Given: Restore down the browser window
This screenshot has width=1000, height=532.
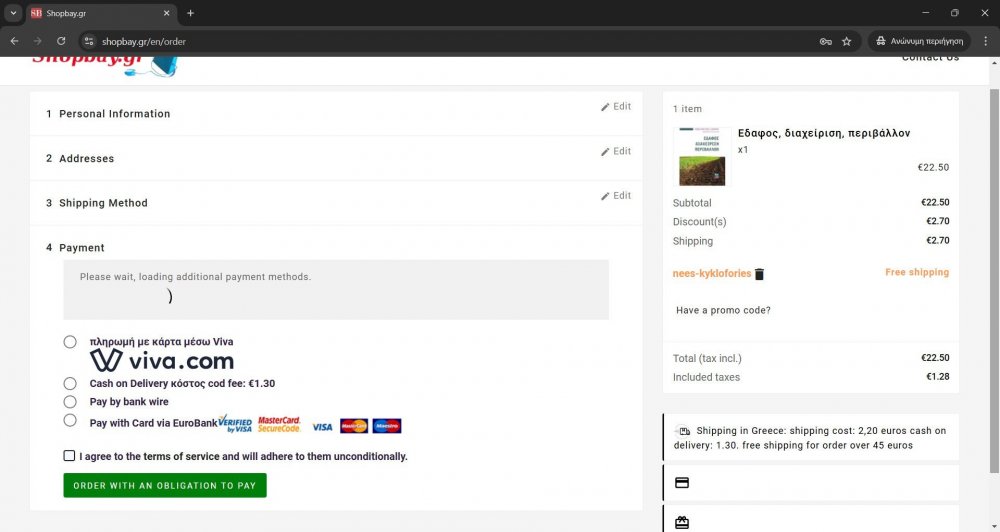Looking at the screenshot, I should 955,13.
